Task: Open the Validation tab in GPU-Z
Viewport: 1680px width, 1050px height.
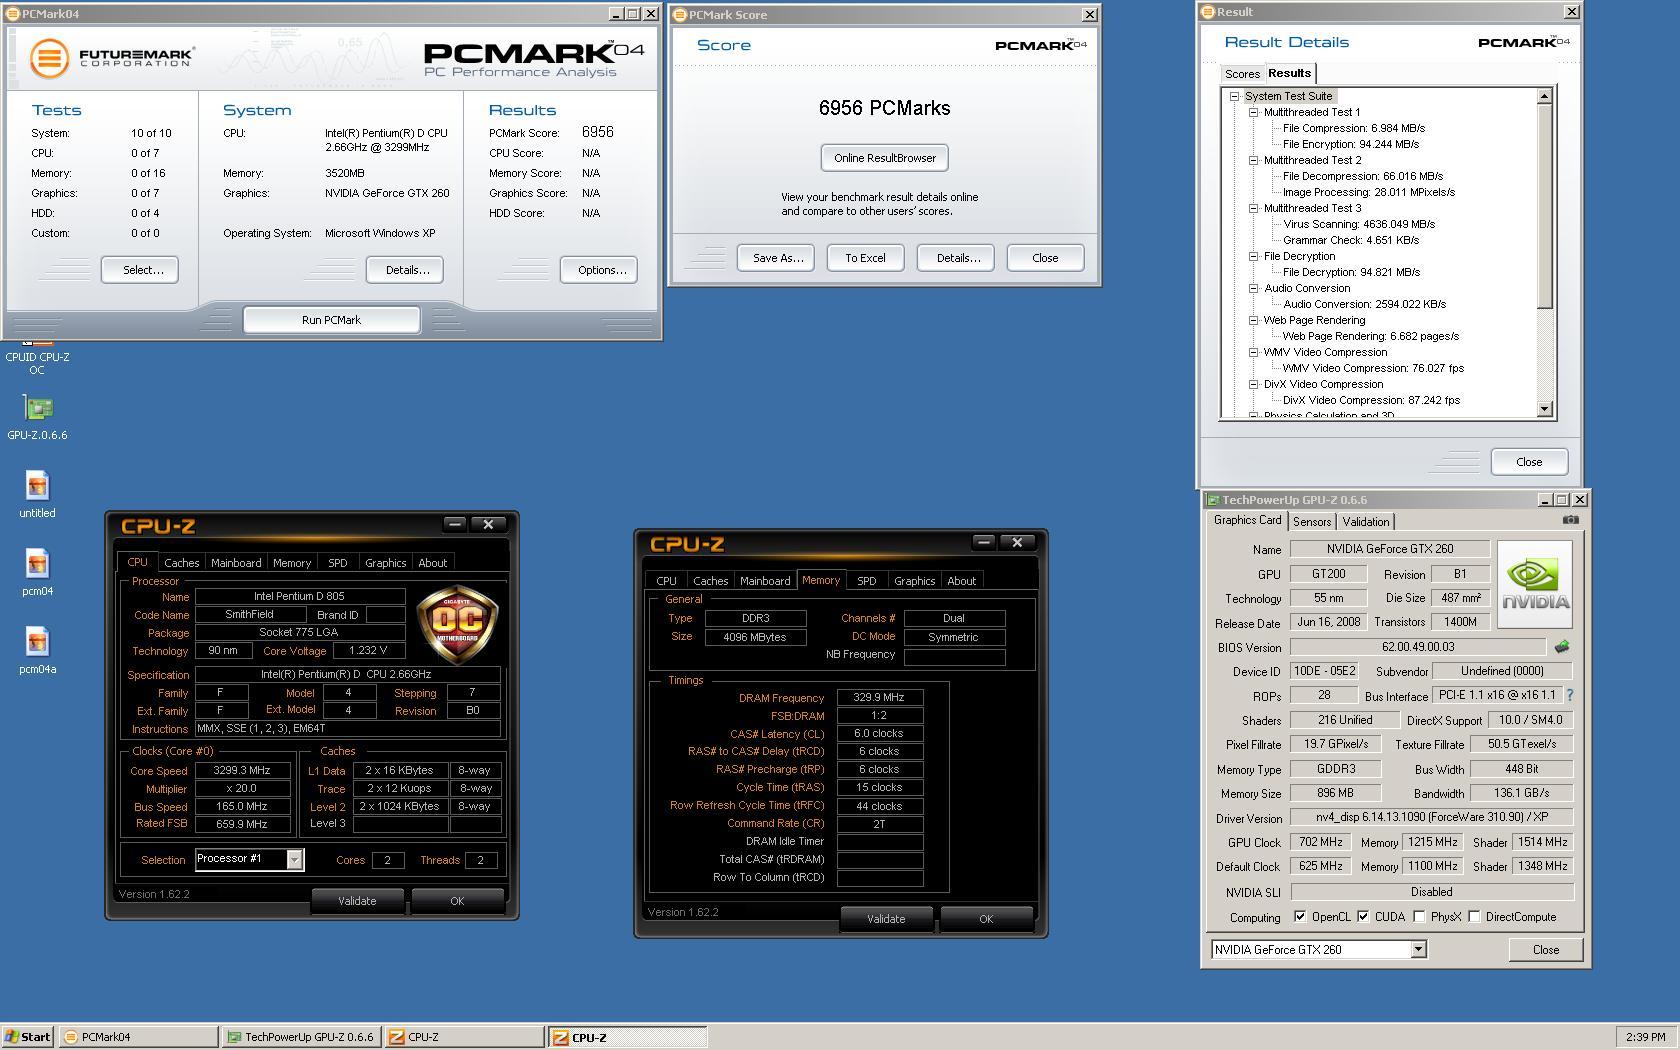Action: [1365, 522]
